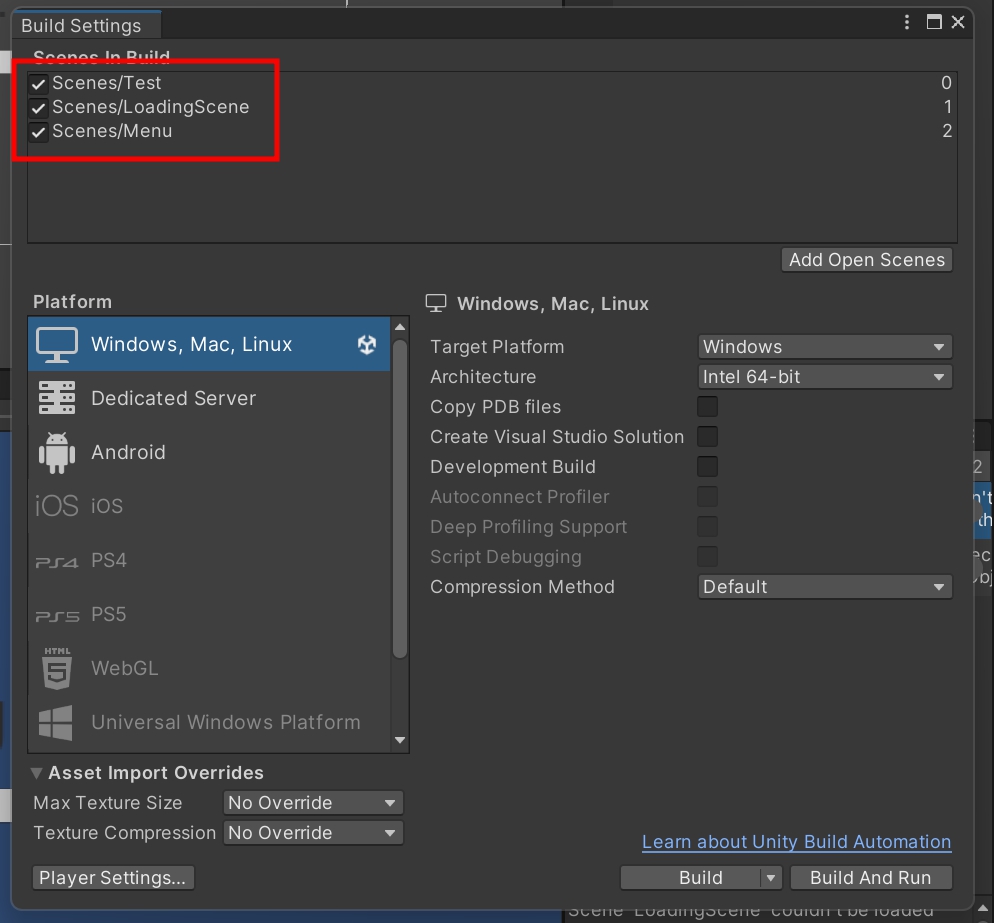Open the Build button dropdown arrow
Image resolution: width=994 pixels, height=923 pixels.
tap(771, 877)
